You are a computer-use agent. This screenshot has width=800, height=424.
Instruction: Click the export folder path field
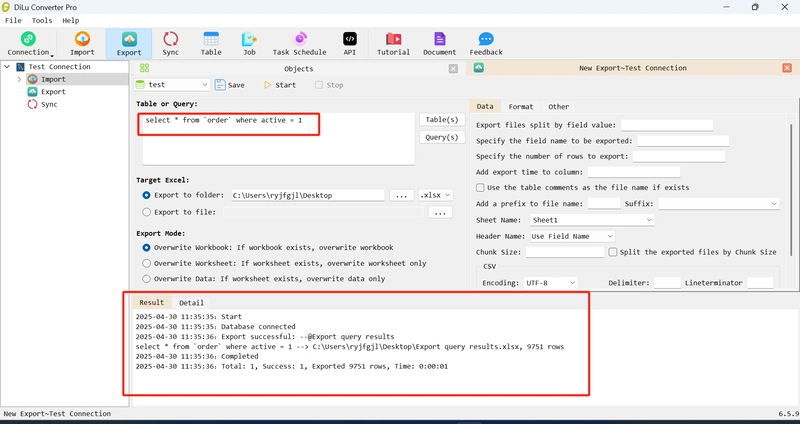click(308, 195)
